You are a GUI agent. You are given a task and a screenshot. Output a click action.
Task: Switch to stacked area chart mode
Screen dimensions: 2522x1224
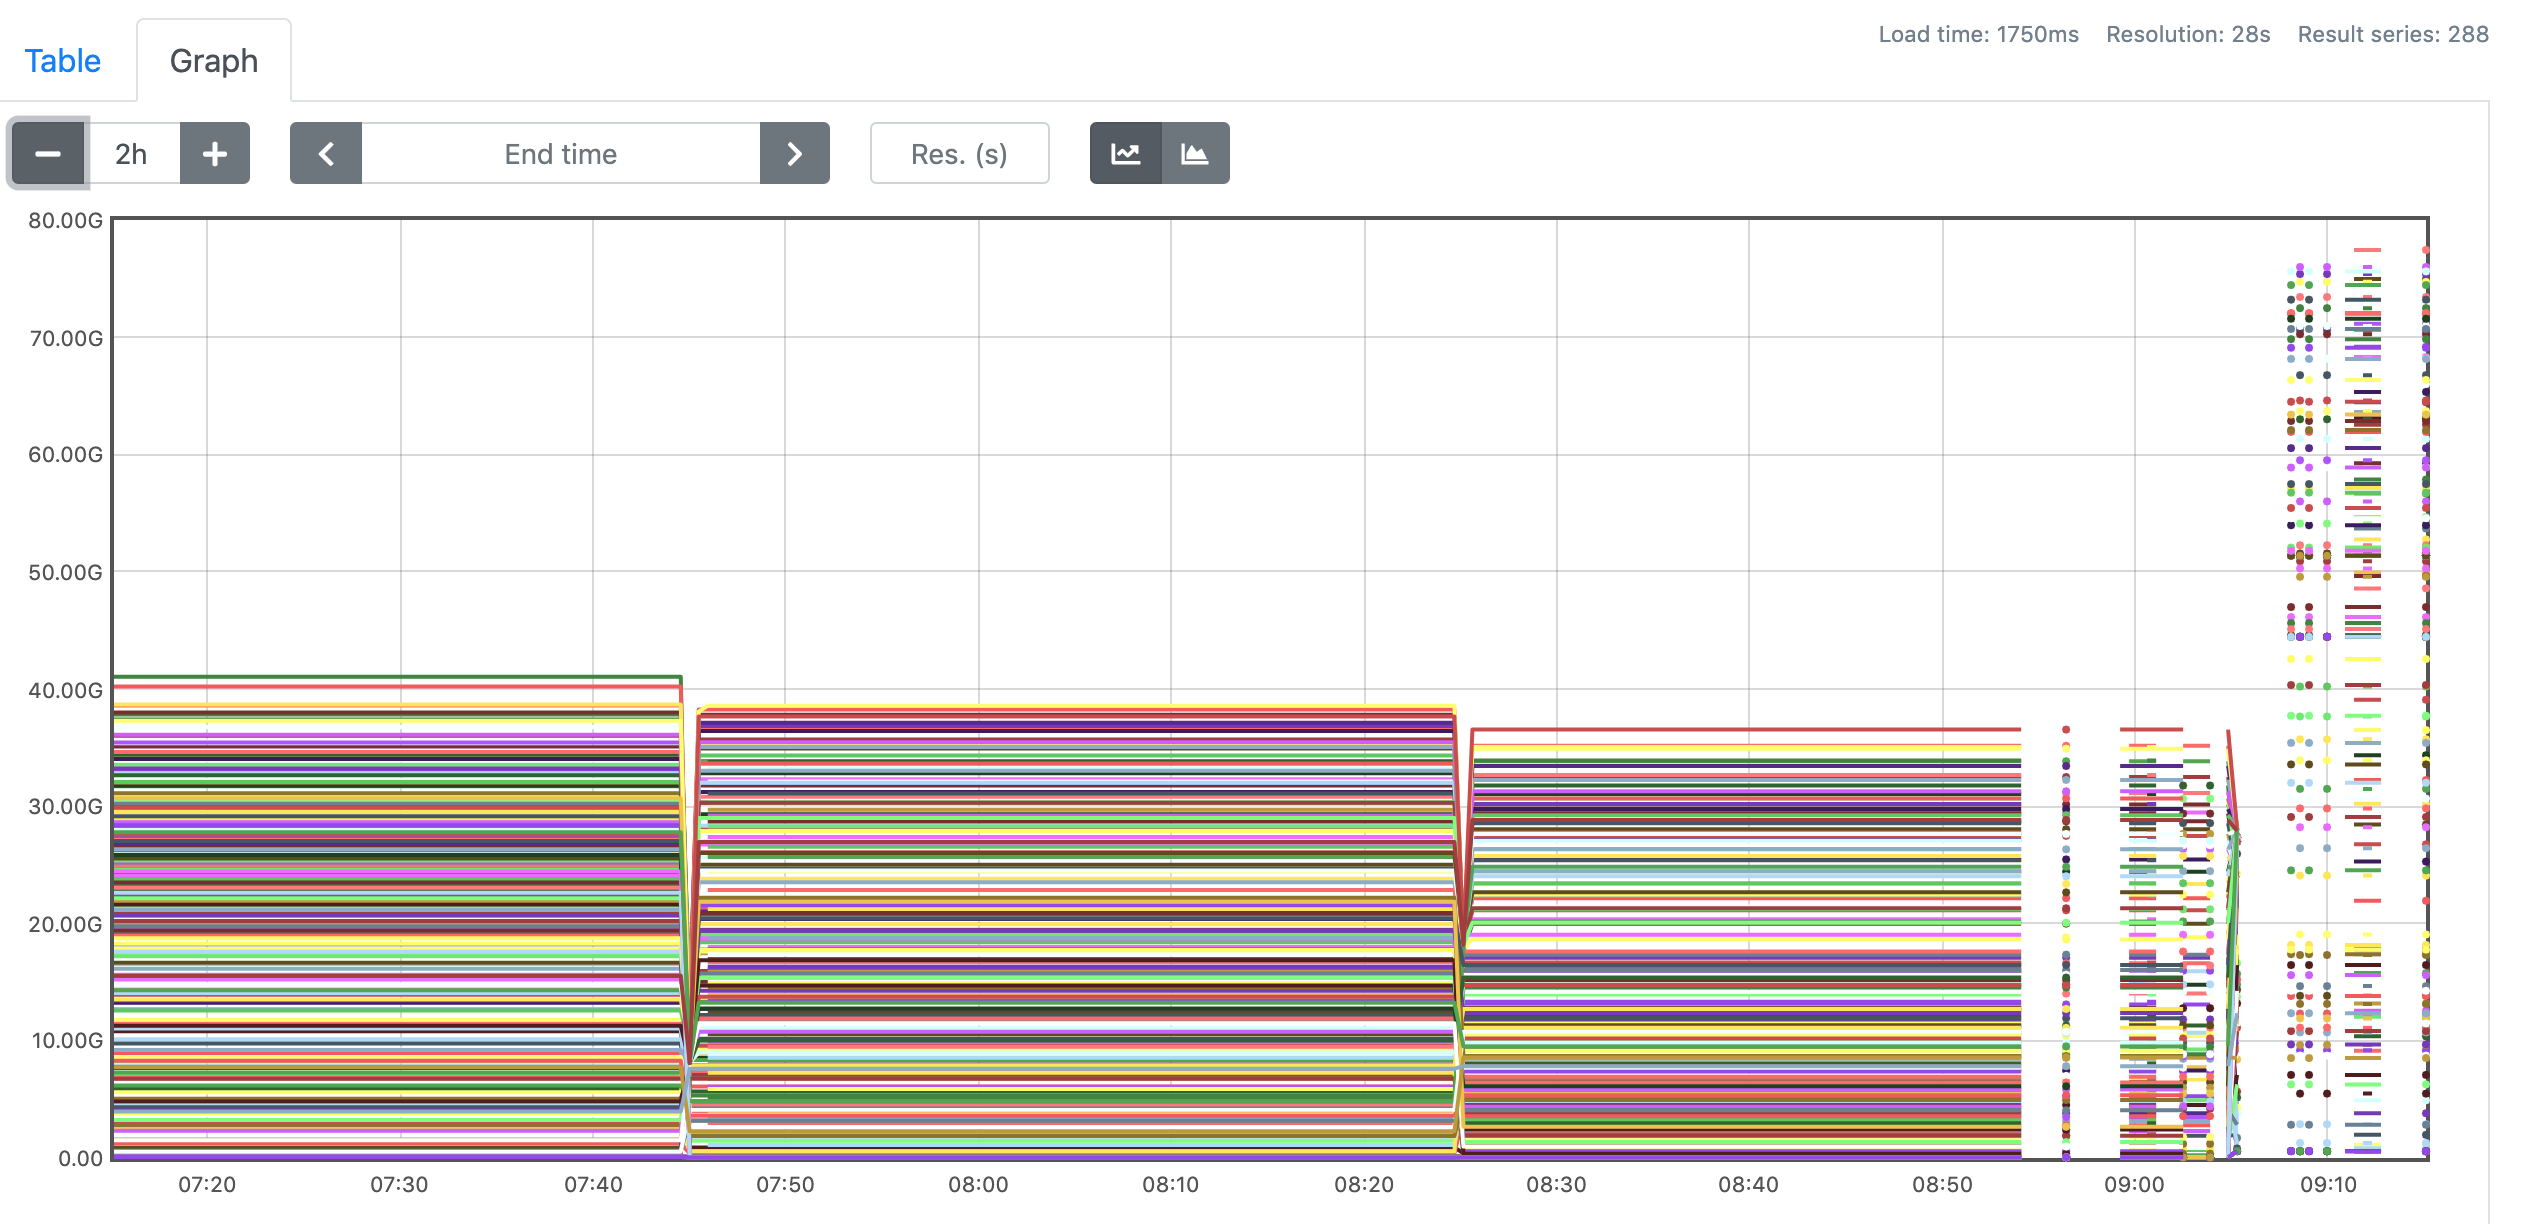click(x=1195, y=154)
